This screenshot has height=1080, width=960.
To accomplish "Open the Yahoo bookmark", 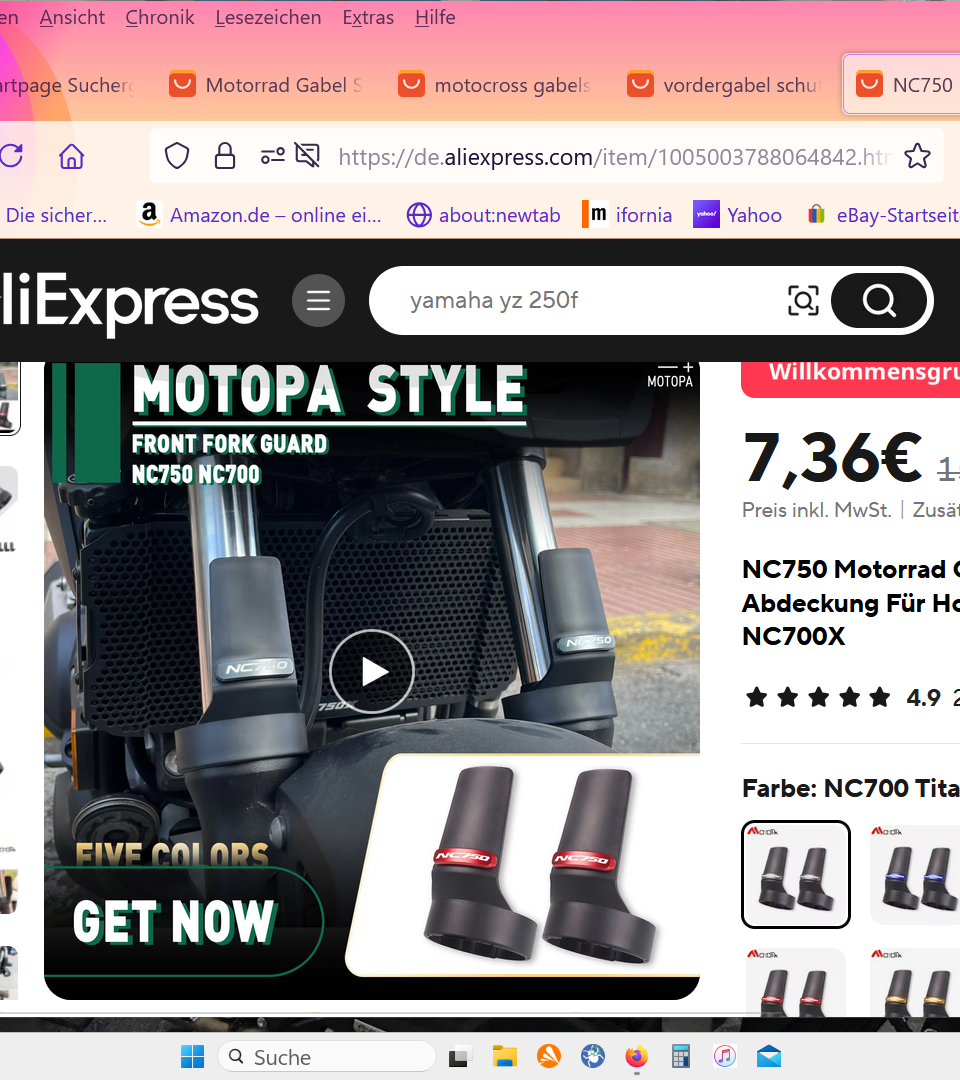I will (737, 215).
